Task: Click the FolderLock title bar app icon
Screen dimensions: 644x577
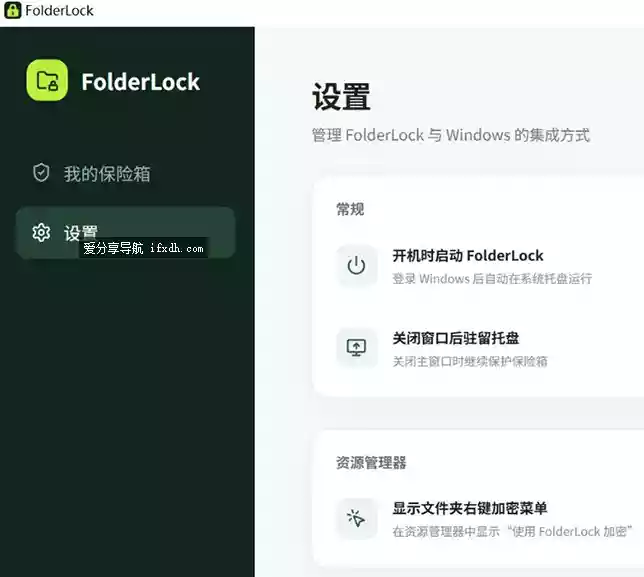Action: [12, 10]
